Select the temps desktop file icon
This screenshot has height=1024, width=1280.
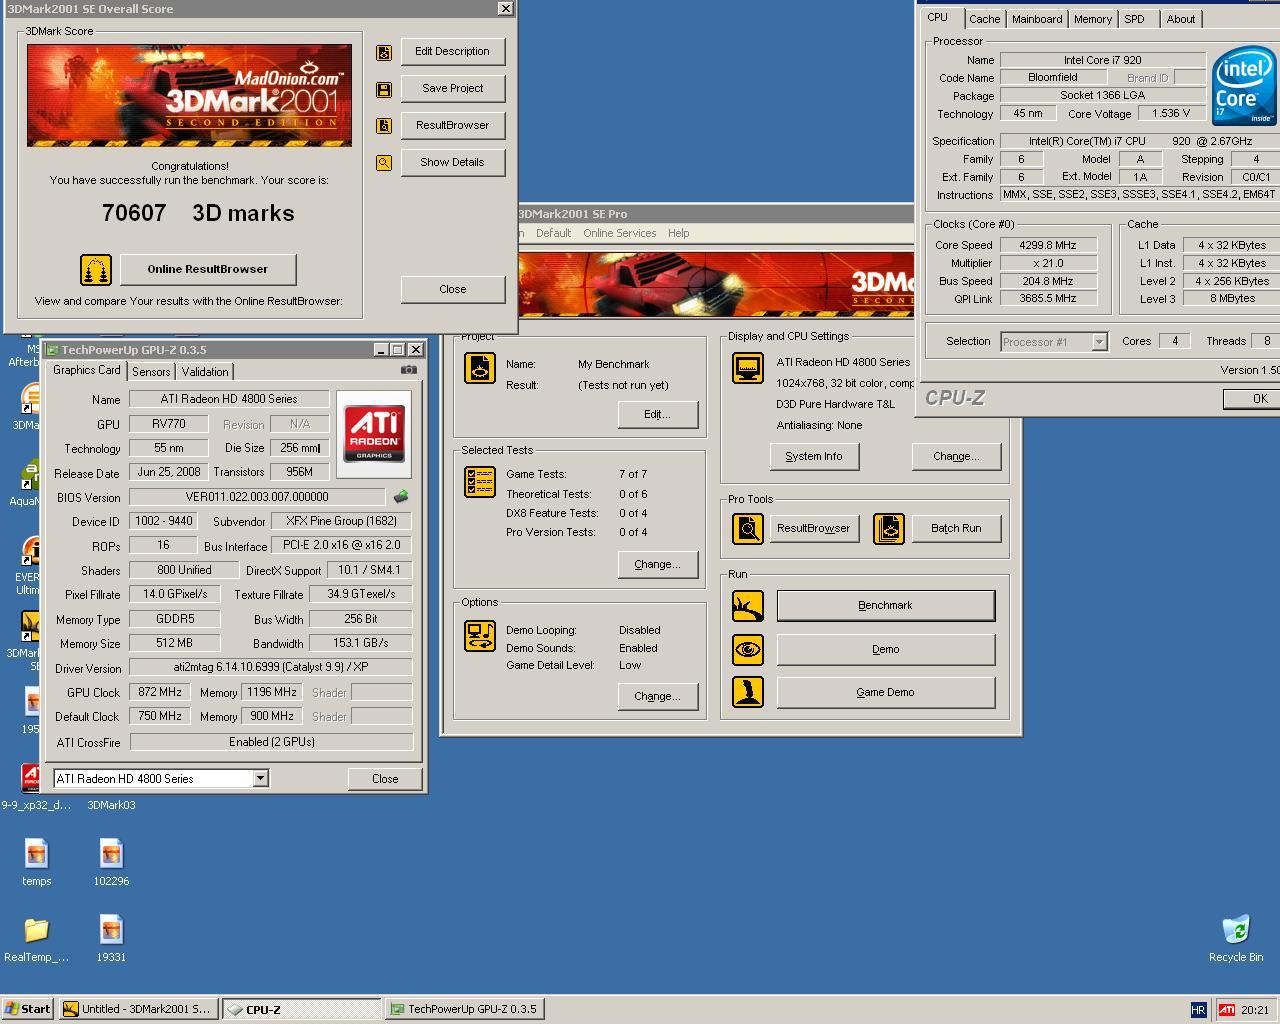pos(36,854)
